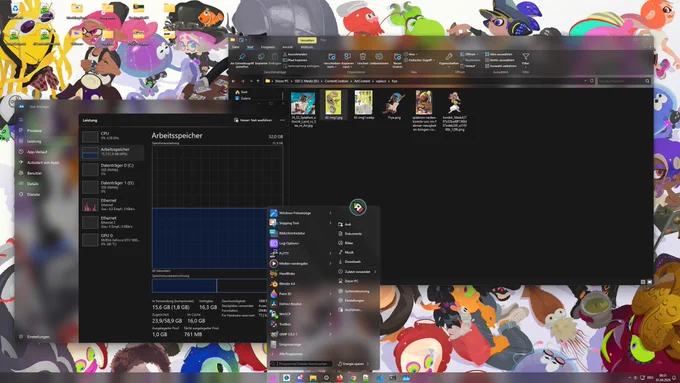Open Prozesse page in Task Manager
The image size is (680, 383).
point(34,131)
